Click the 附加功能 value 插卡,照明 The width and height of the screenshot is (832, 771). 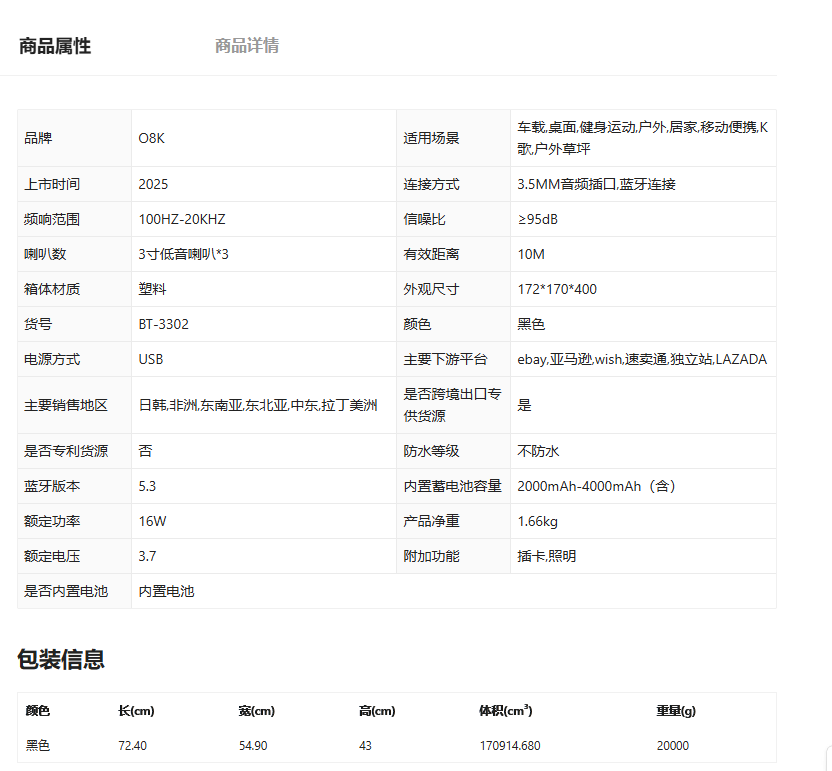[x=547, y=556]
